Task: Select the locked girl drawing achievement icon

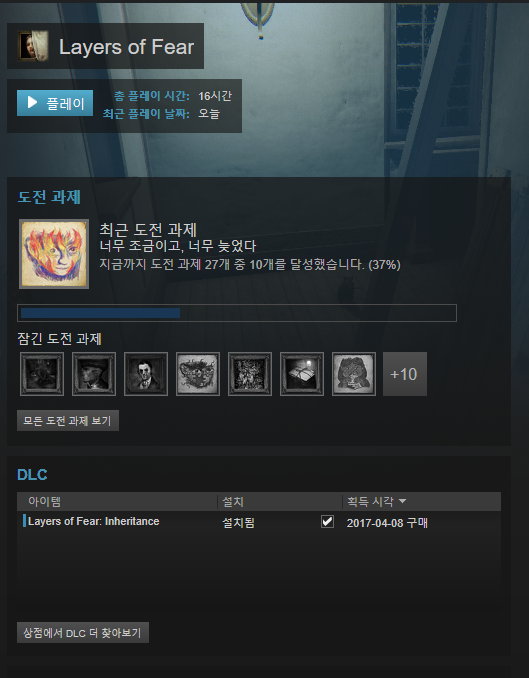Action: pyautogui.click(x=353, y=374)
